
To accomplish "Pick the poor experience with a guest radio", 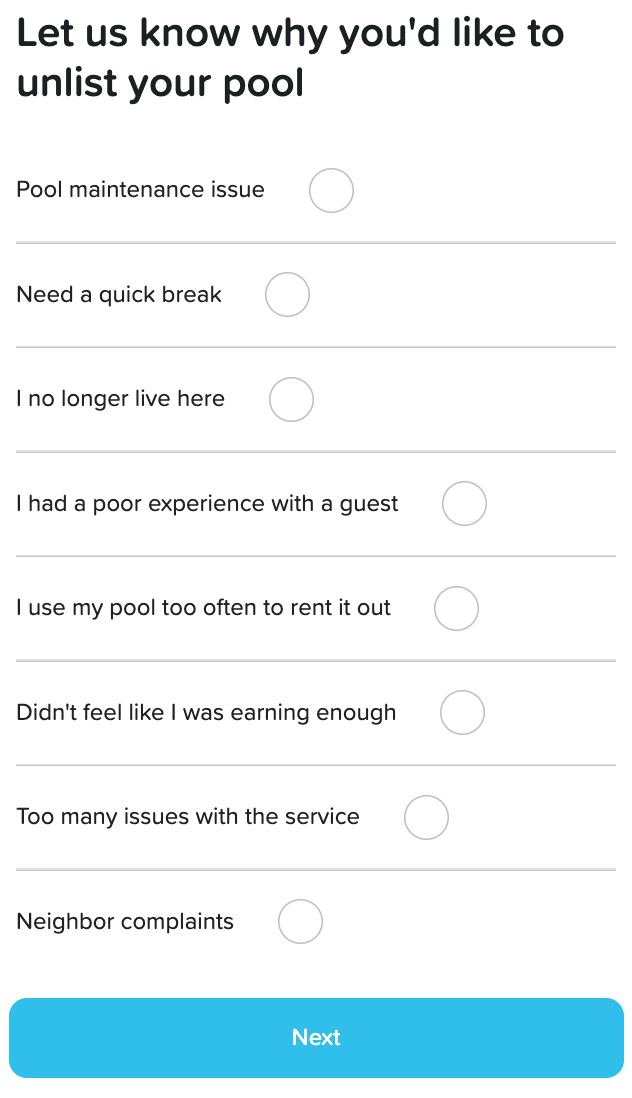I will [x=464, y=504].
